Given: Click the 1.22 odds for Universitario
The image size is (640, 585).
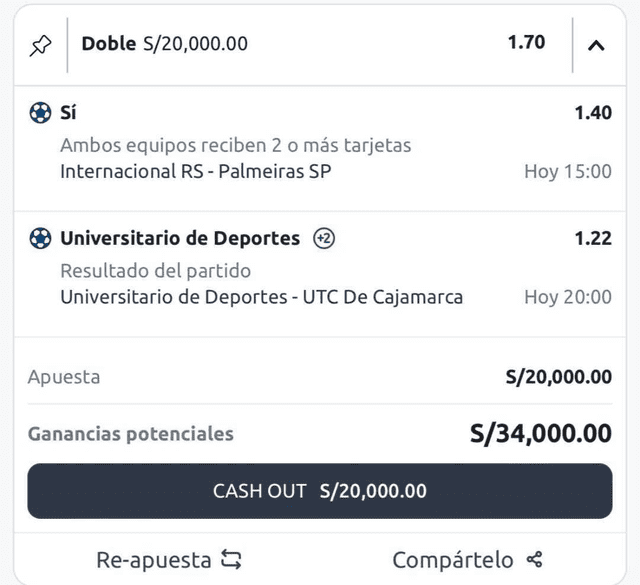Looking at the screenshot, I should pyautogui.click(x=593, y=238).
